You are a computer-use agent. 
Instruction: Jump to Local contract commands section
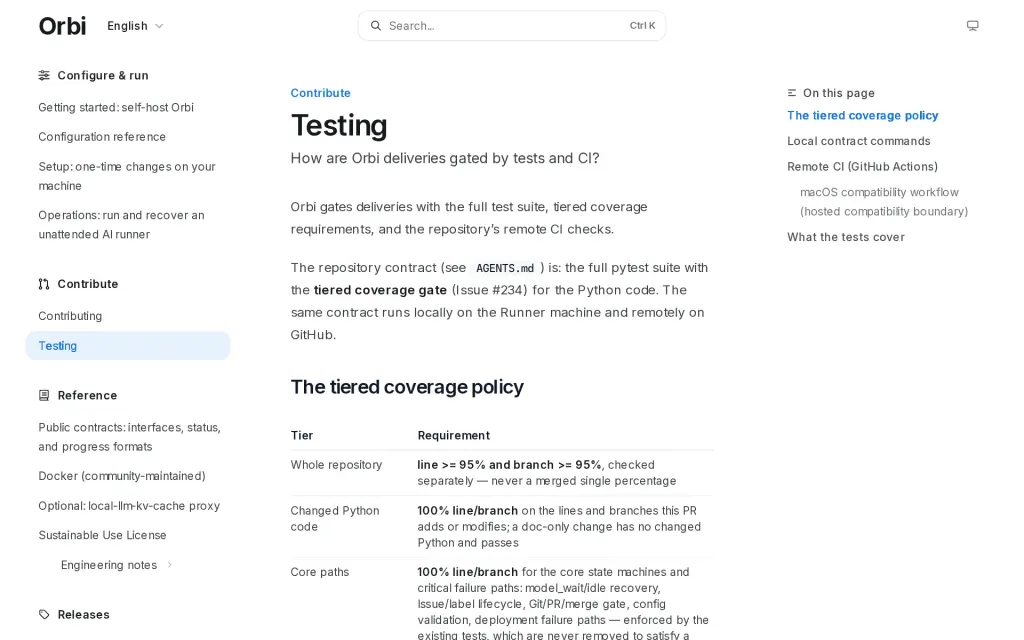859,141
